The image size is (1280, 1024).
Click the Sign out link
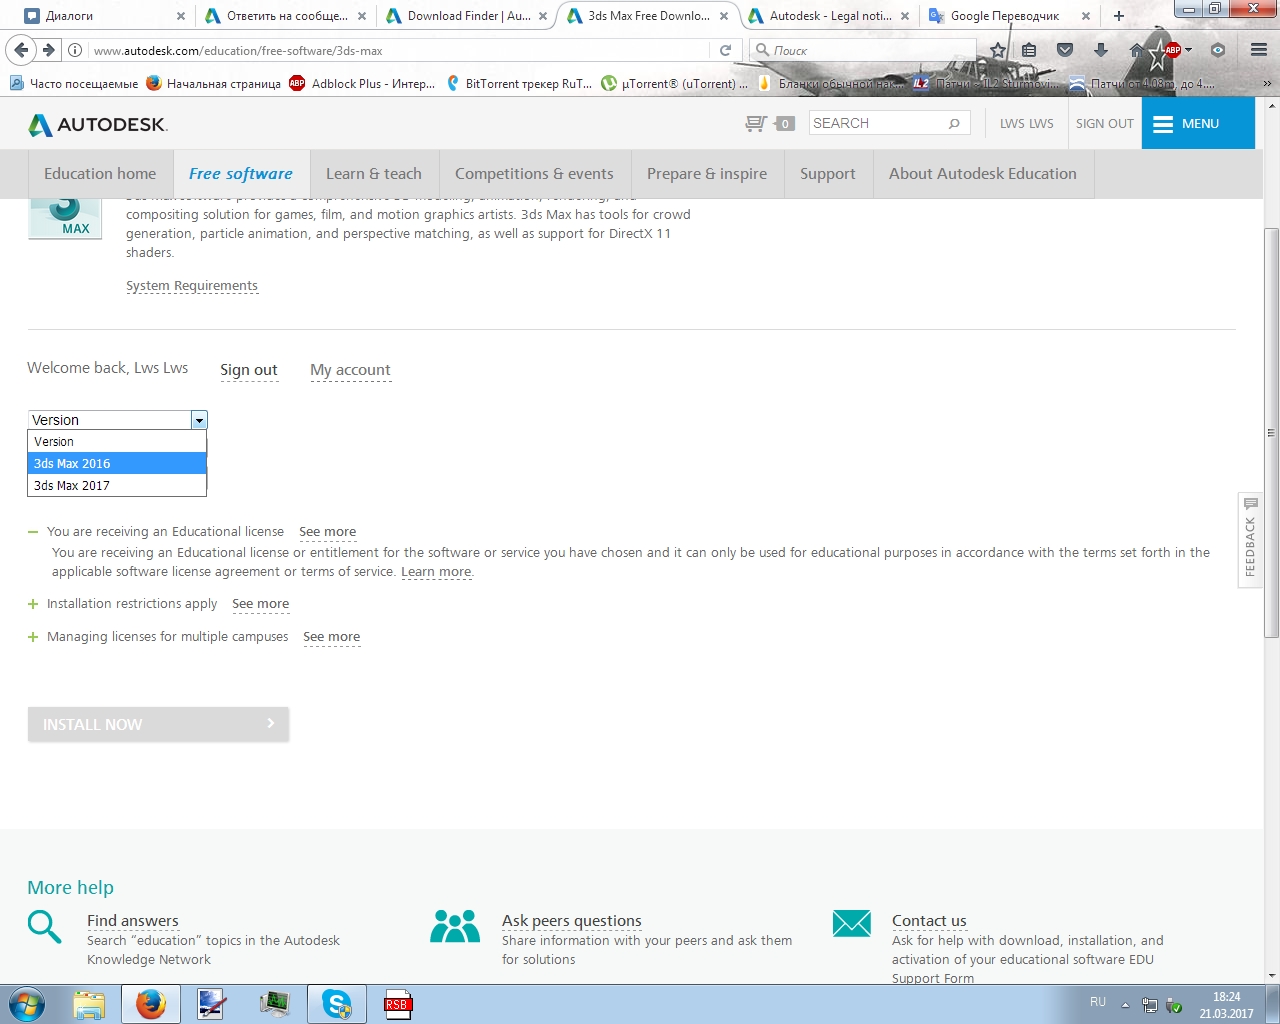click(x=249, y=370)
